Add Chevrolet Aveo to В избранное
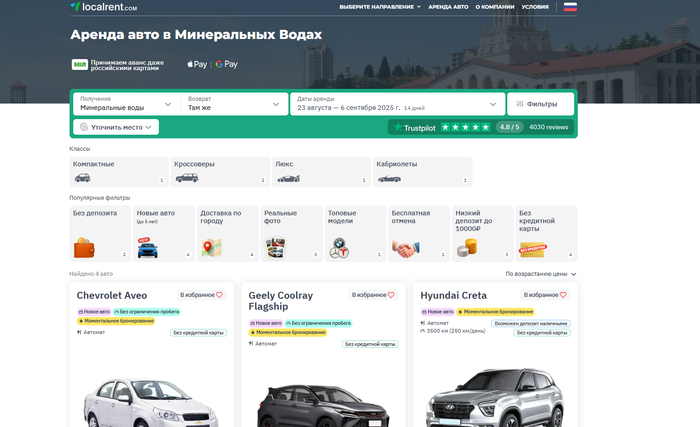 [x=201, y=295]
